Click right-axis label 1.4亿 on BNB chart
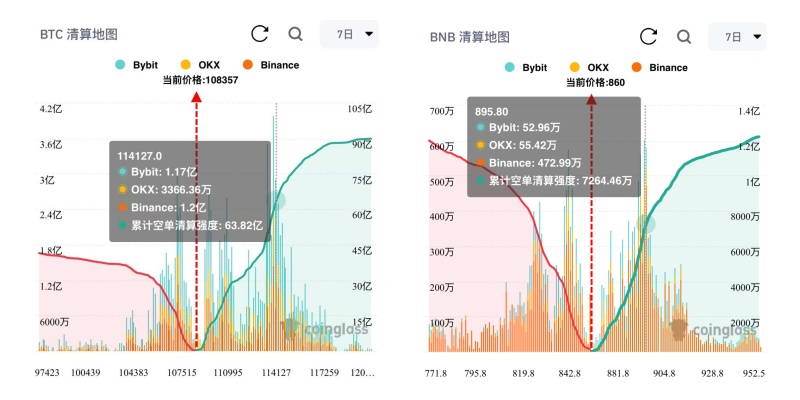This screenshot has height=400, width=800. click(x=749, y=111)
